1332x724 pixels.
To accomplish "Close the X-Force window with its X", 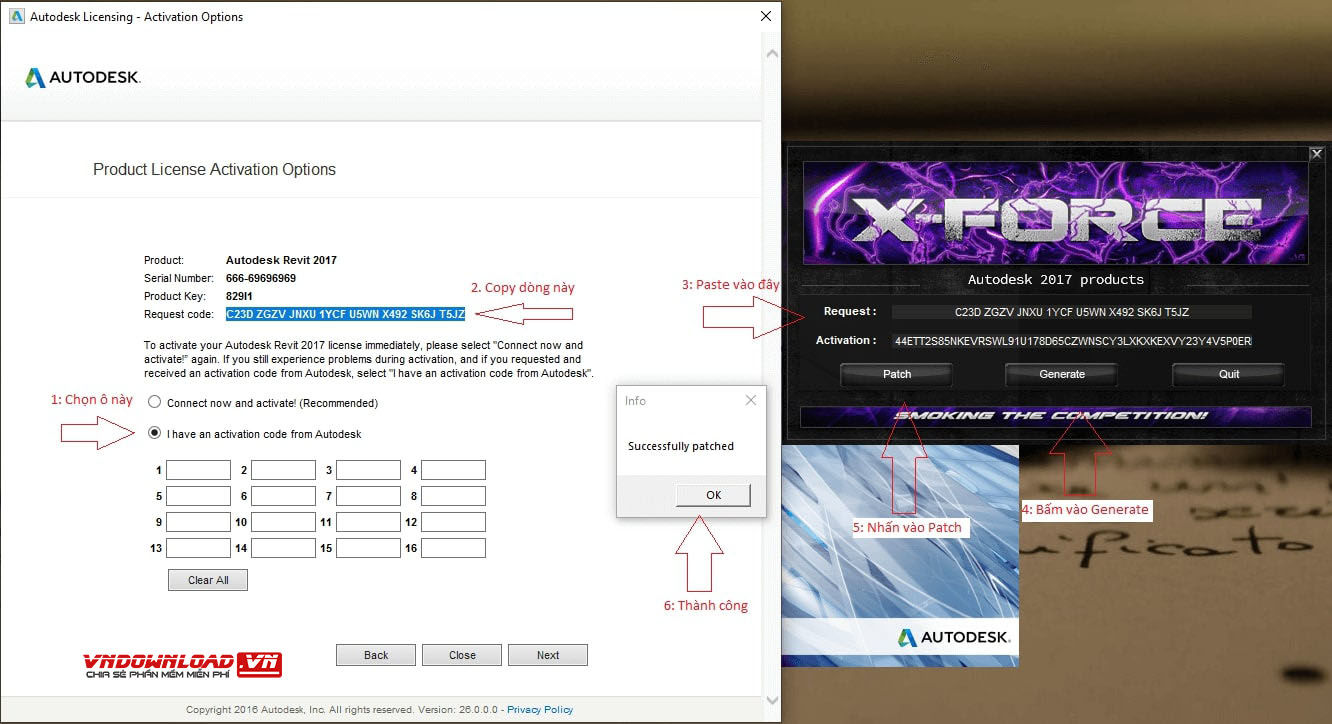I will pos(1316,154).
